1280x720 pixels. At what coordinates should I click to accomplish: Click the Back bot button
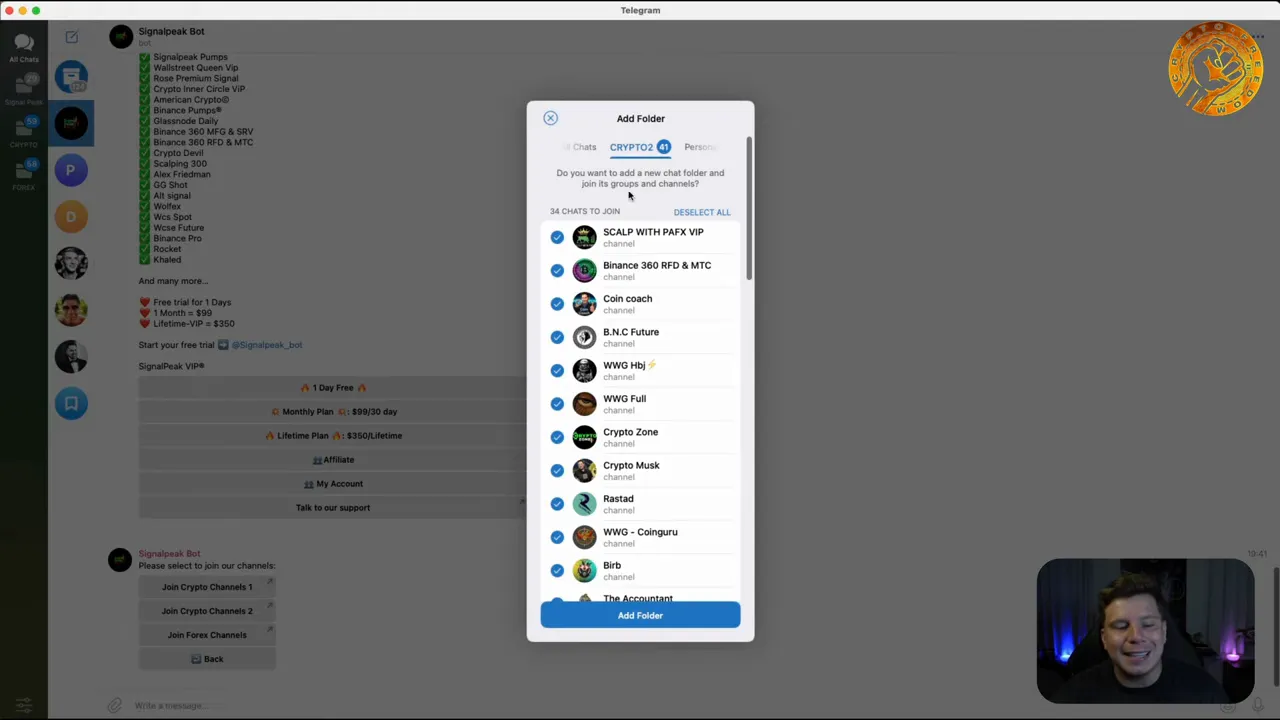click(207, 659)
